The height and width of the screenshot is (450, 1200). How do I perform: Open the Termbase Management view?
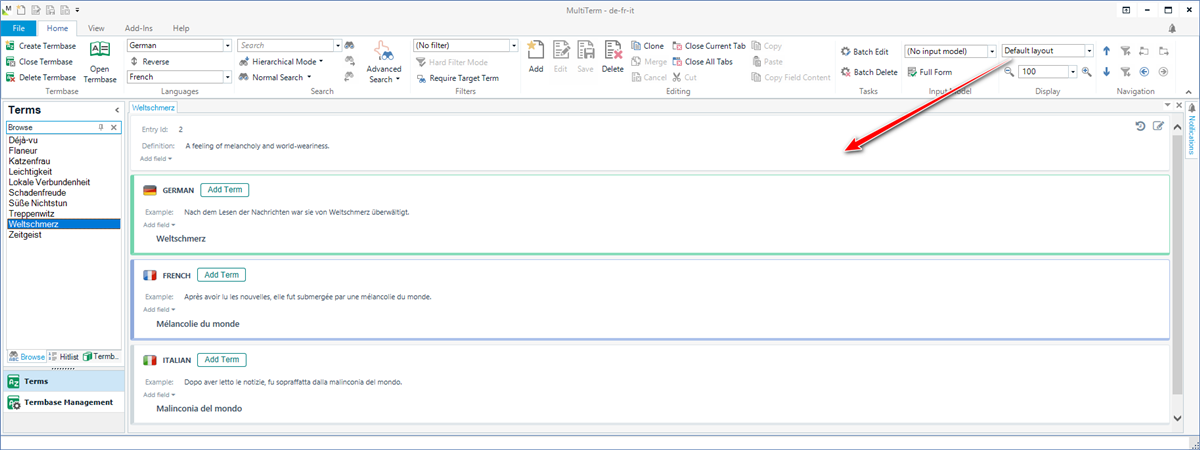point(63,402)
